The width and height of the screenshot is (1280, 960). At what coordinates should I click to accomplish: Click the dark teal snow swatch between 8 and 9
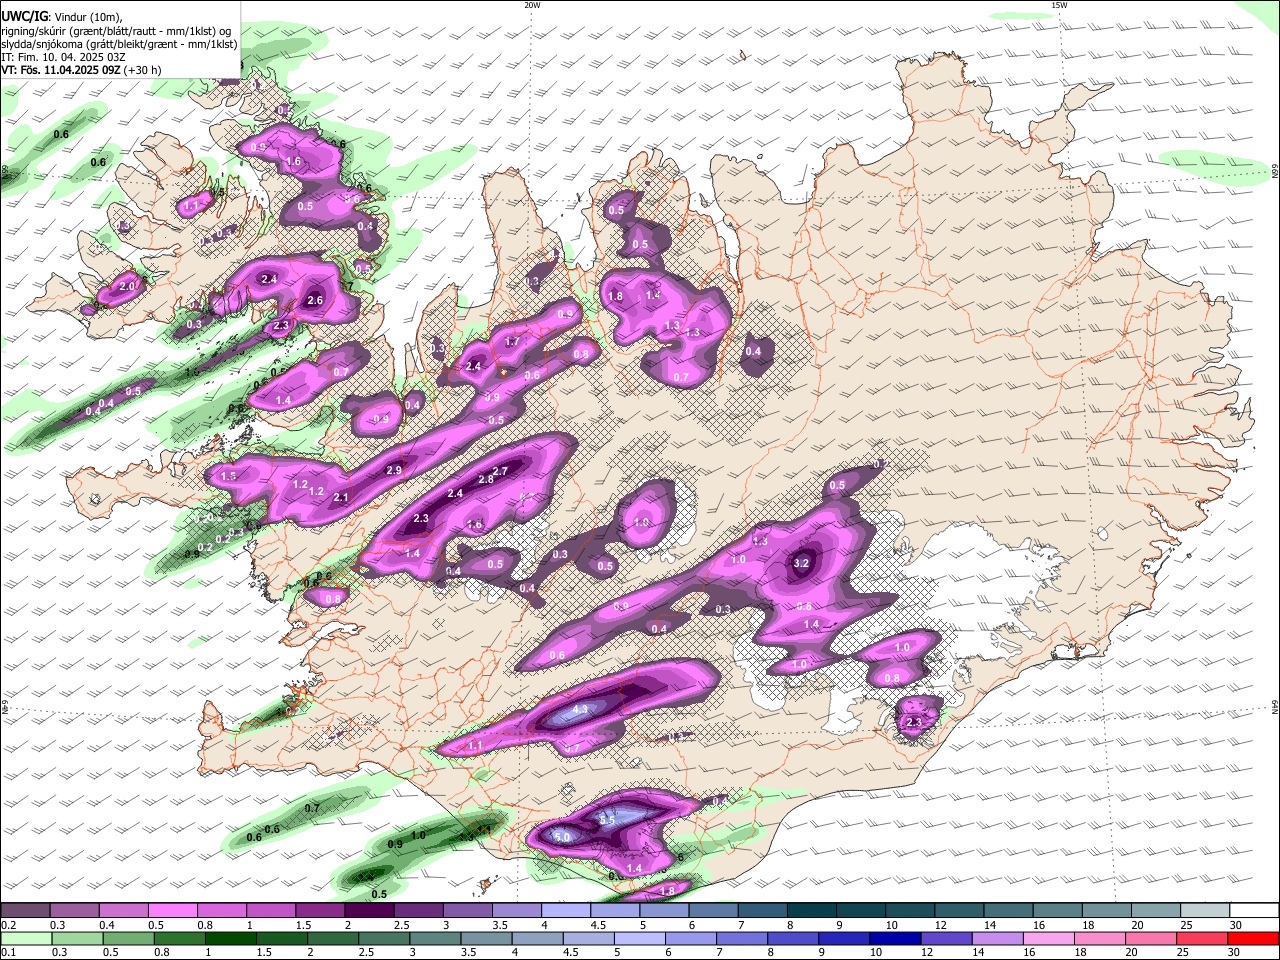(x=810, y=910)
